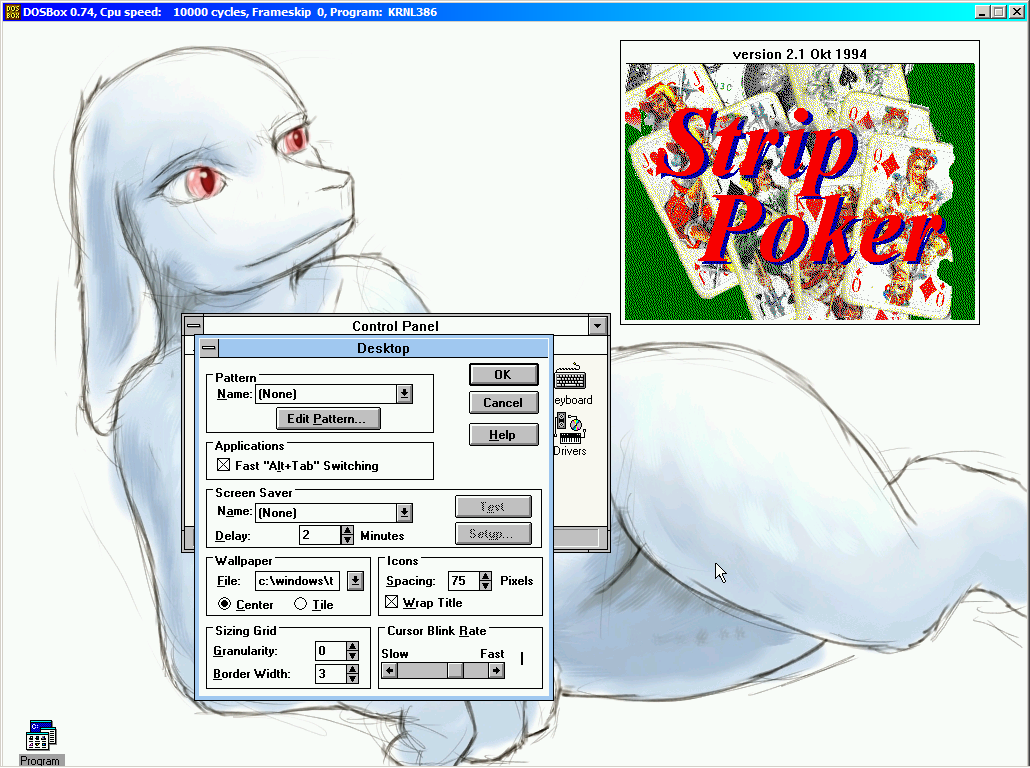Toggle the Wrap Title checkbox

pos(392,603)
